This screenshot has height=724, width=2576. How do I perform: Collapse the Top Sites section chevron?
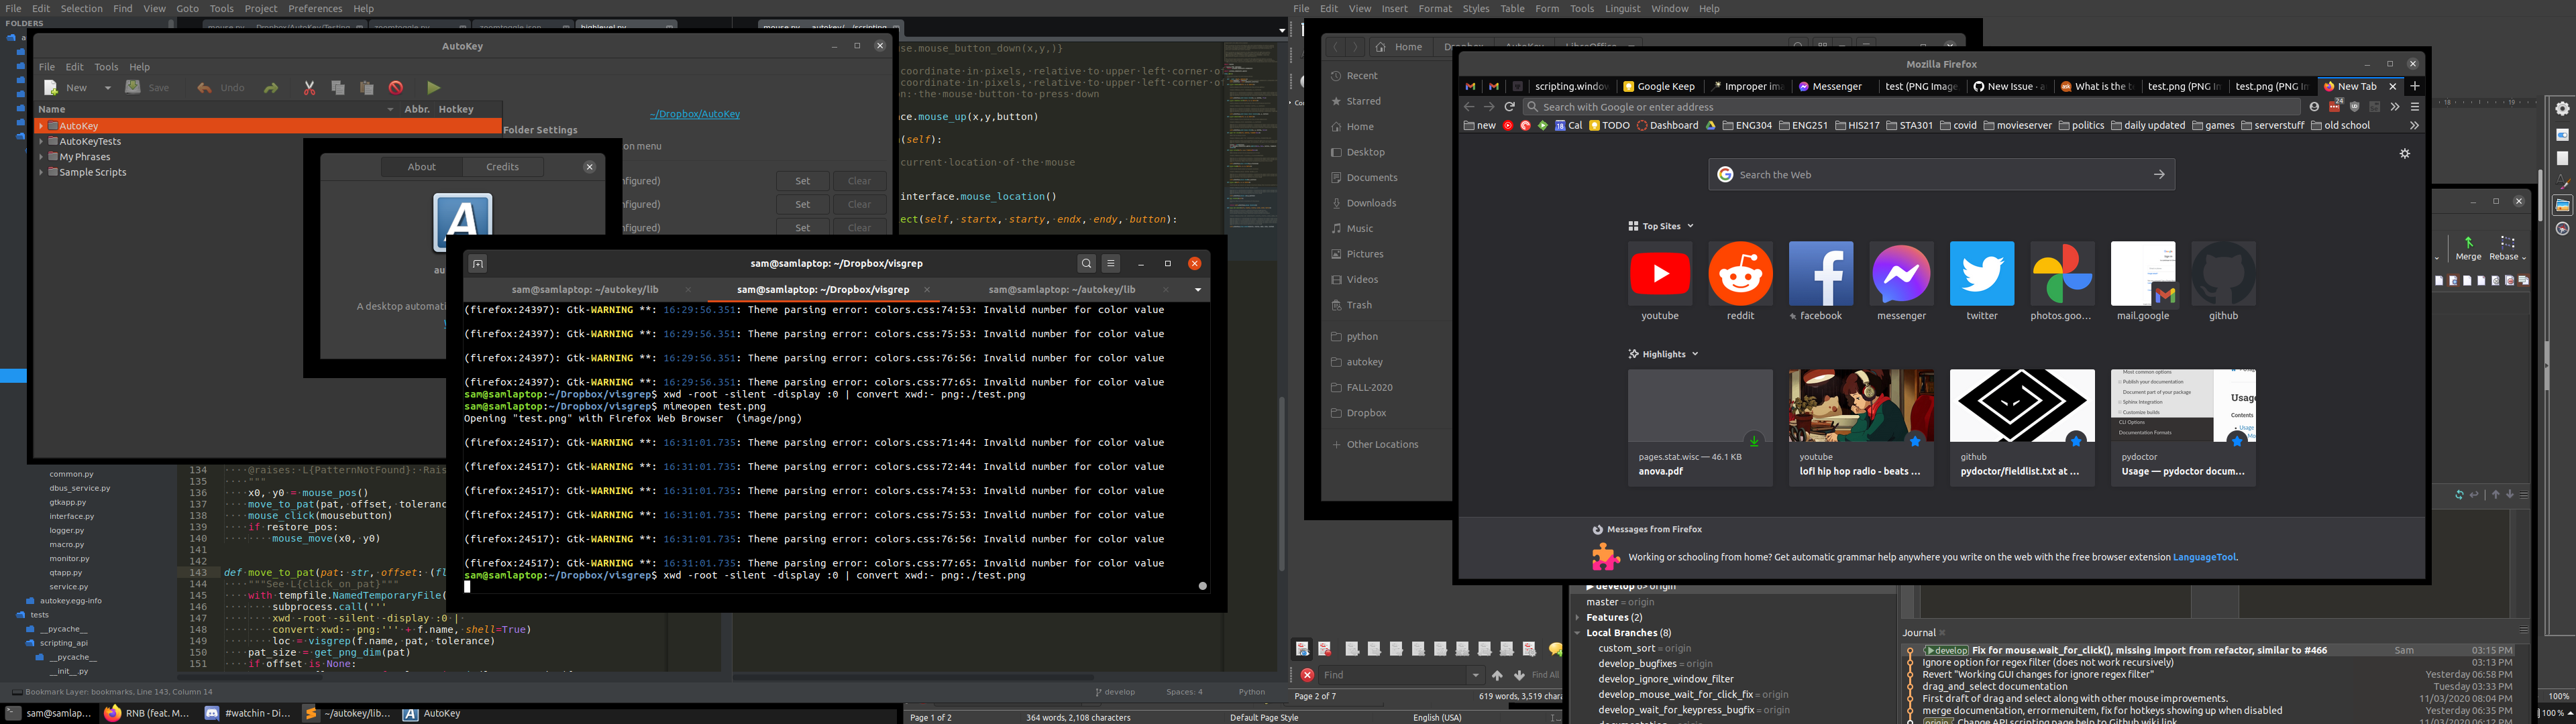tap(1690, 226)
